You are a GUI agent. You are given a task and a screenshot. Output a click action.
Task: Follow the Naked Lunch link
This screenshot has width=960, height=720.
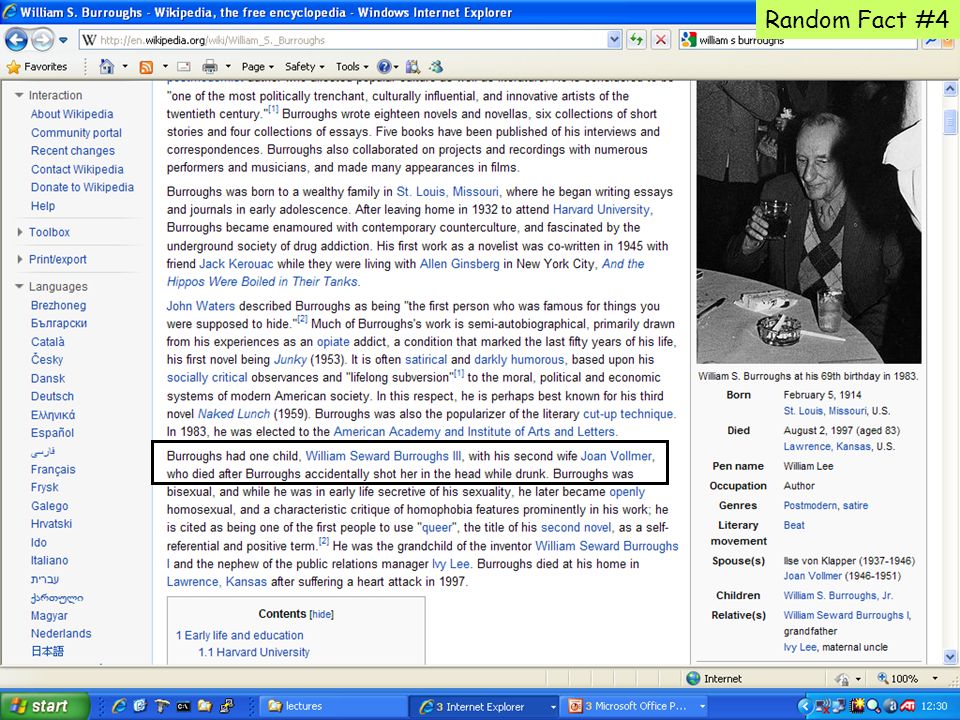(x=233, y=414)
